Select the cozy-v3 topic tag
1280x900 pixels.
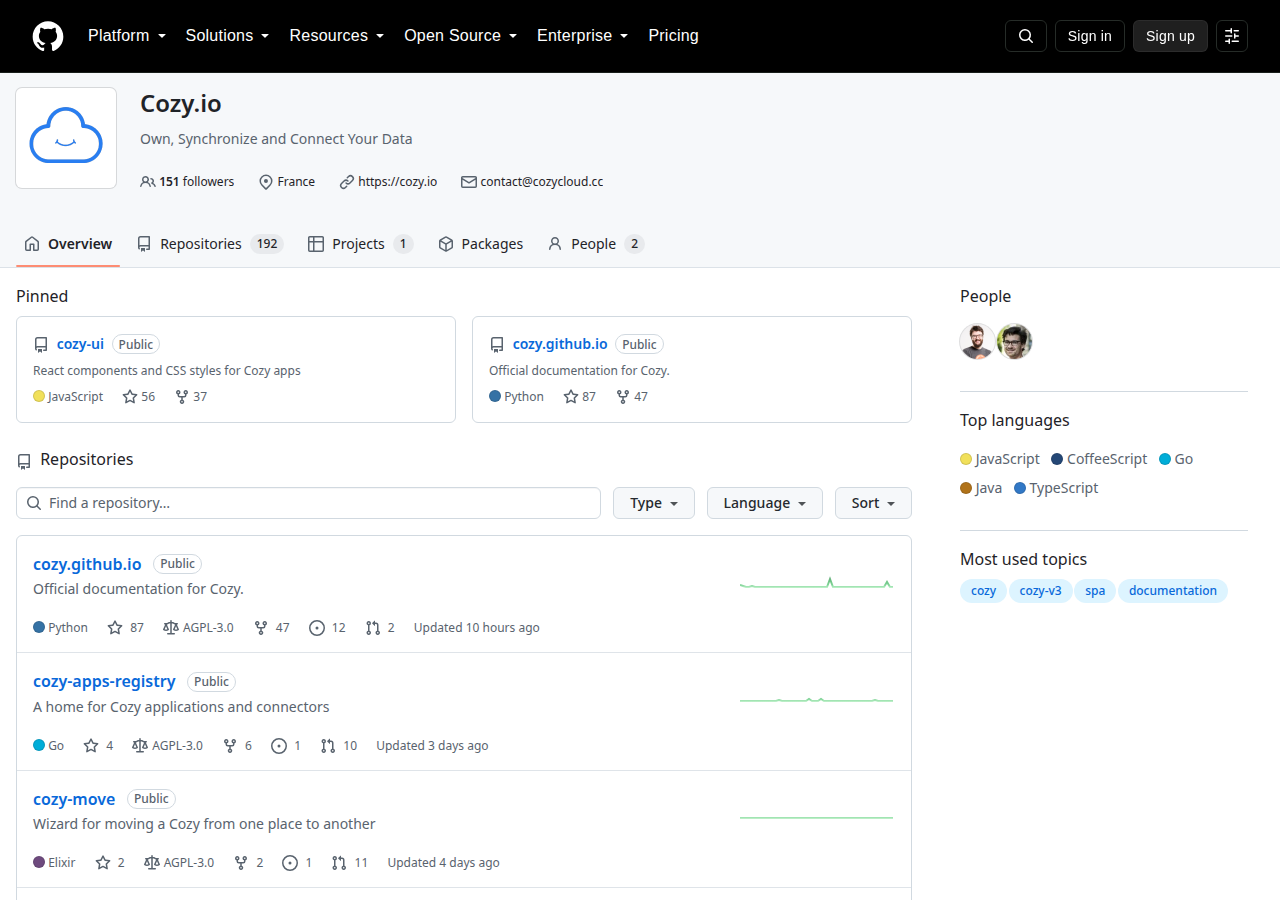(x=1040, y=591)
